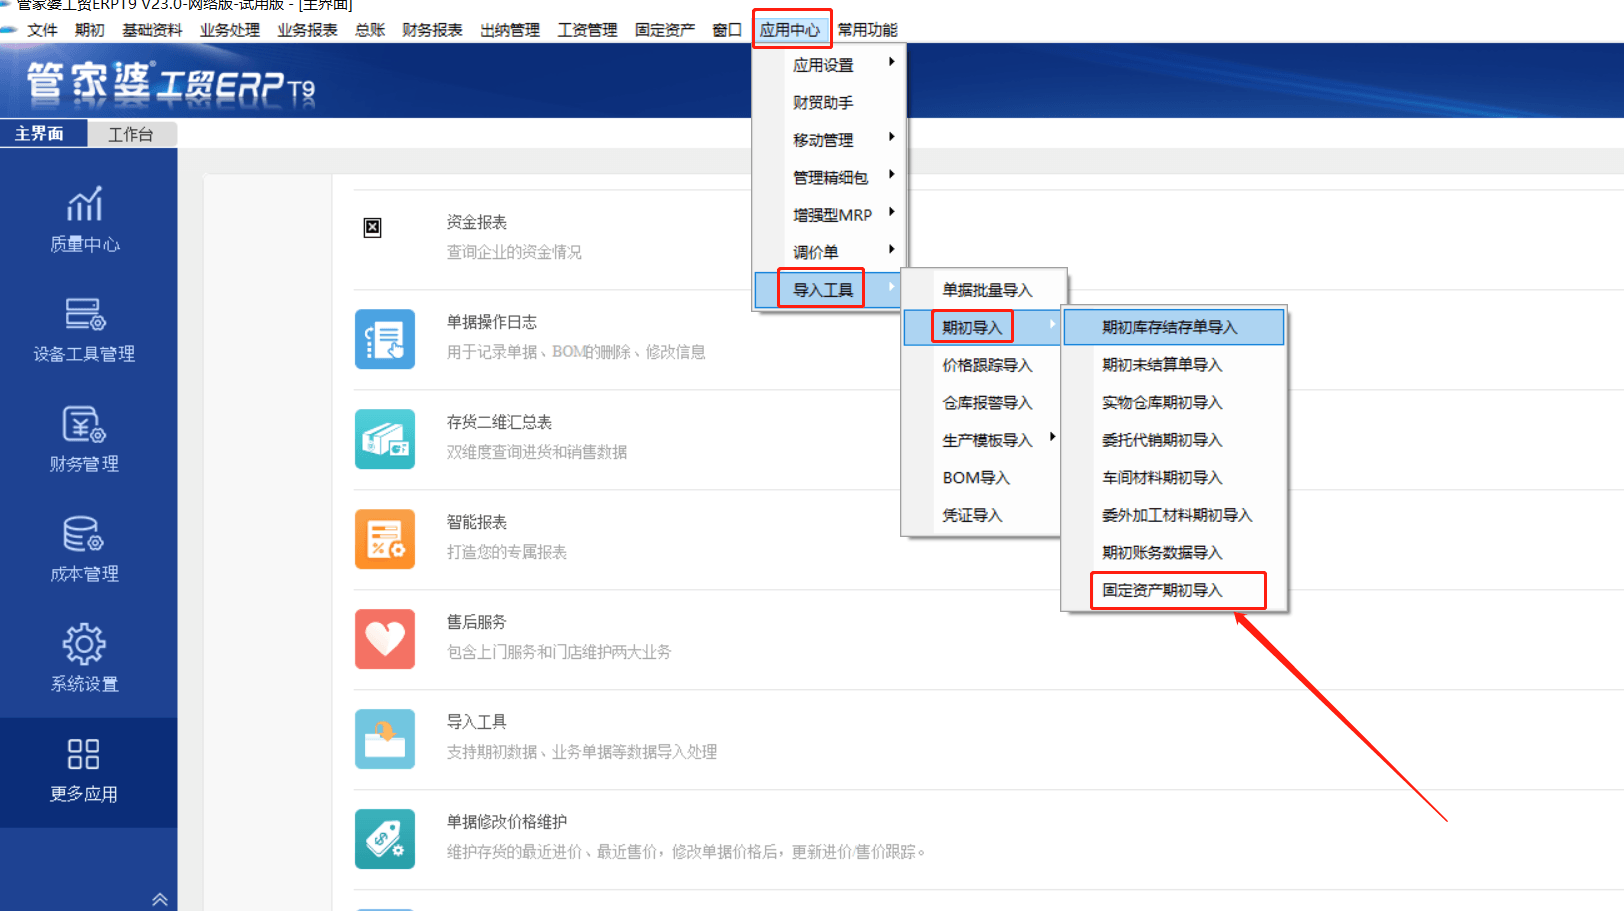Open the 窗口 menu
The width and height of the screenshot is (1624, 911).
727,30
